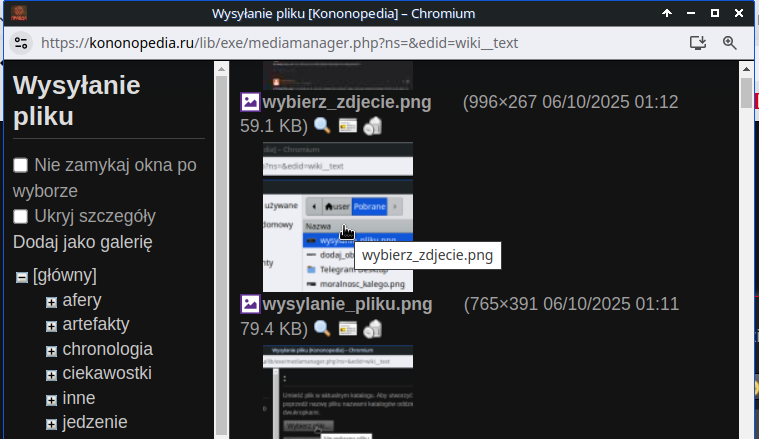Open the artefakty namespace link

pos(95,325)
